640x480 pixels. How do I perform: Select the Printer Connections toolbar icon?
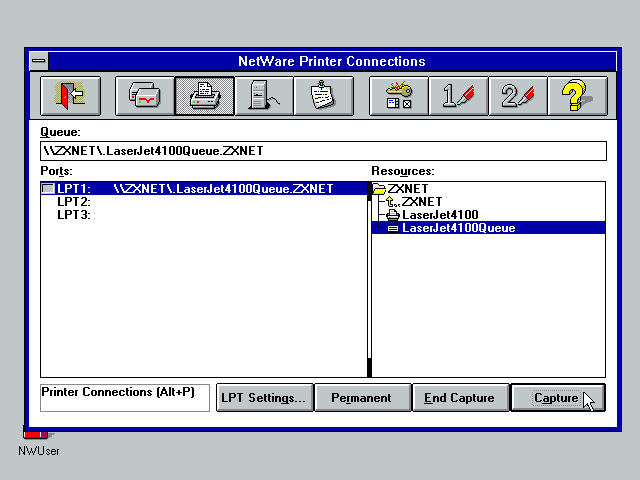204,96
